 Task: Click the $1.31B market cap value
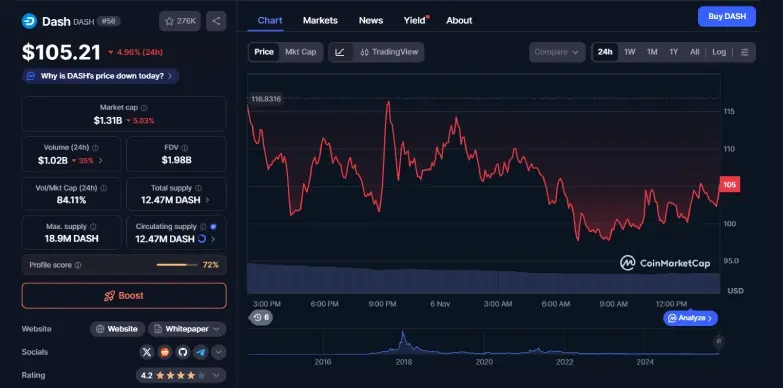[107, 120]
